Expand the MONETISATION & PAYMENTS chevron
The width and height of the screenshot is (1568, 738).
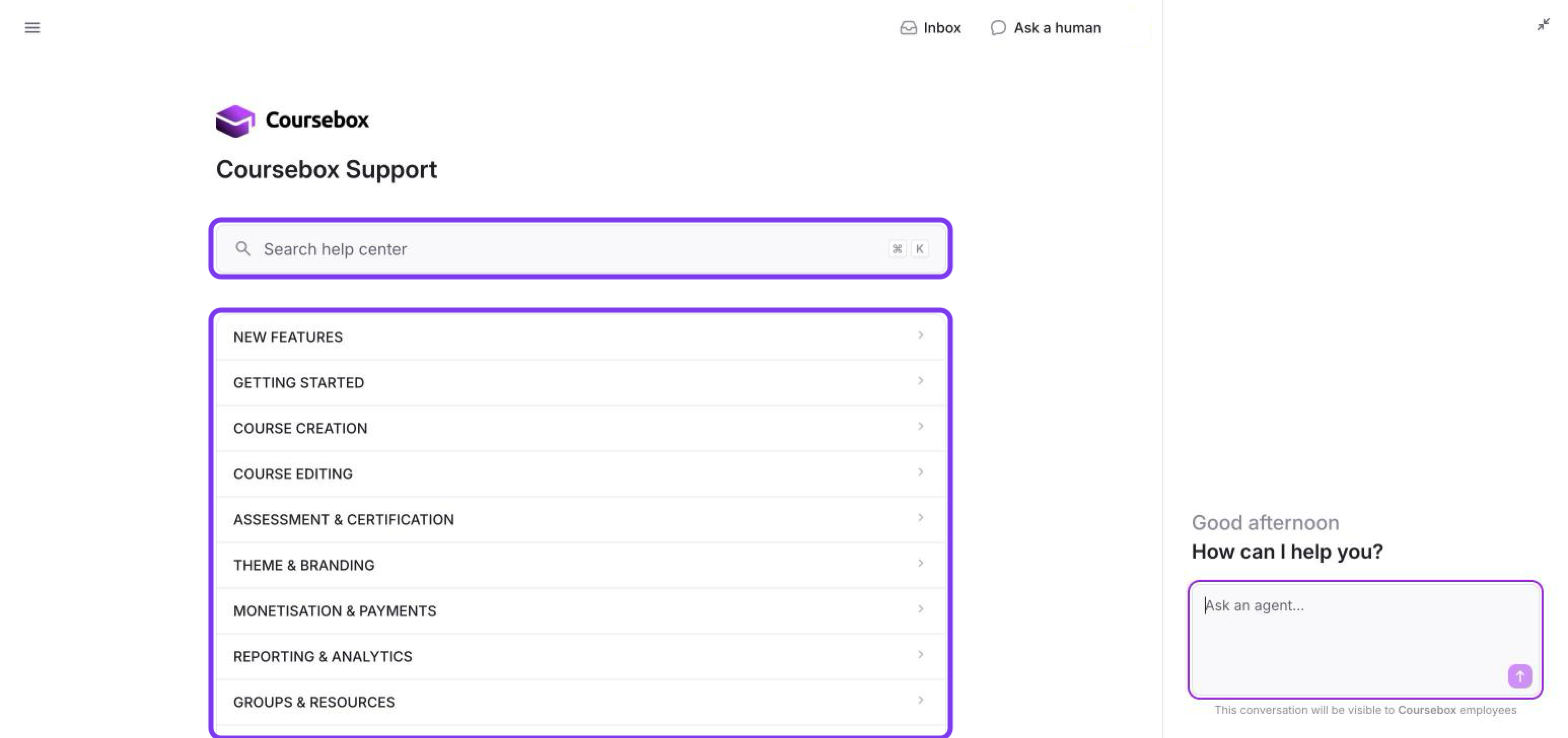pos(920,609)
